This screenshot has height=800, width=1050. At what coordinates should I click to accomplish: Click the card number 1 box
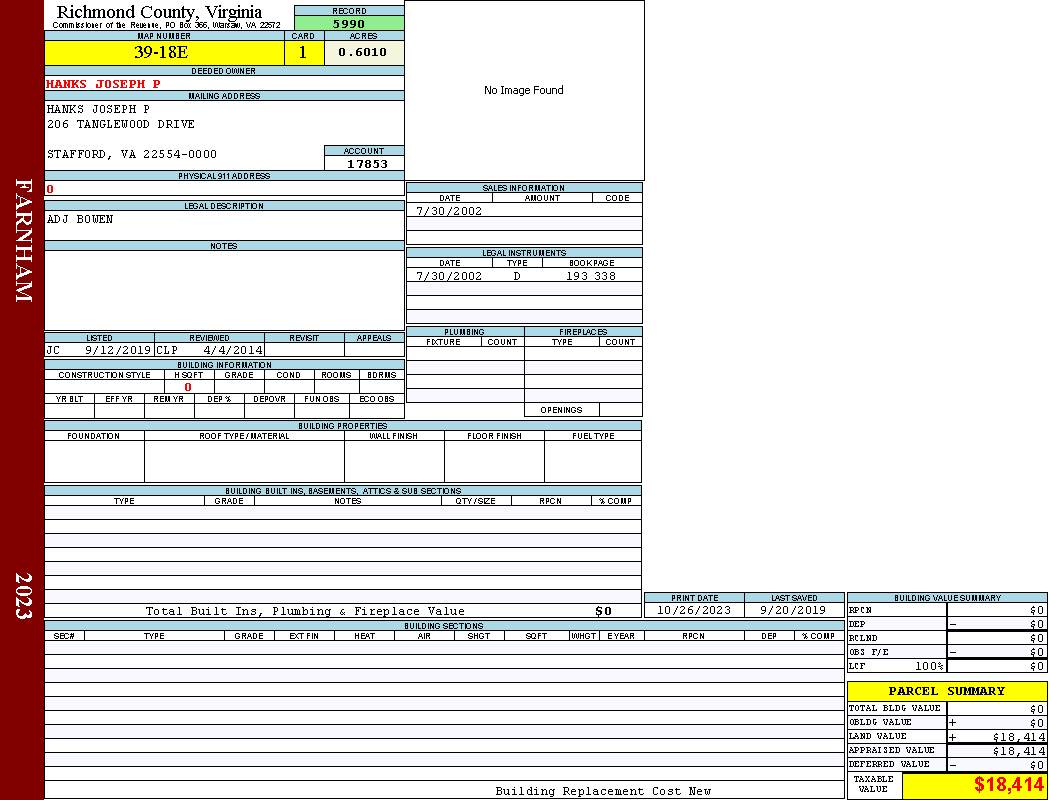303,53
